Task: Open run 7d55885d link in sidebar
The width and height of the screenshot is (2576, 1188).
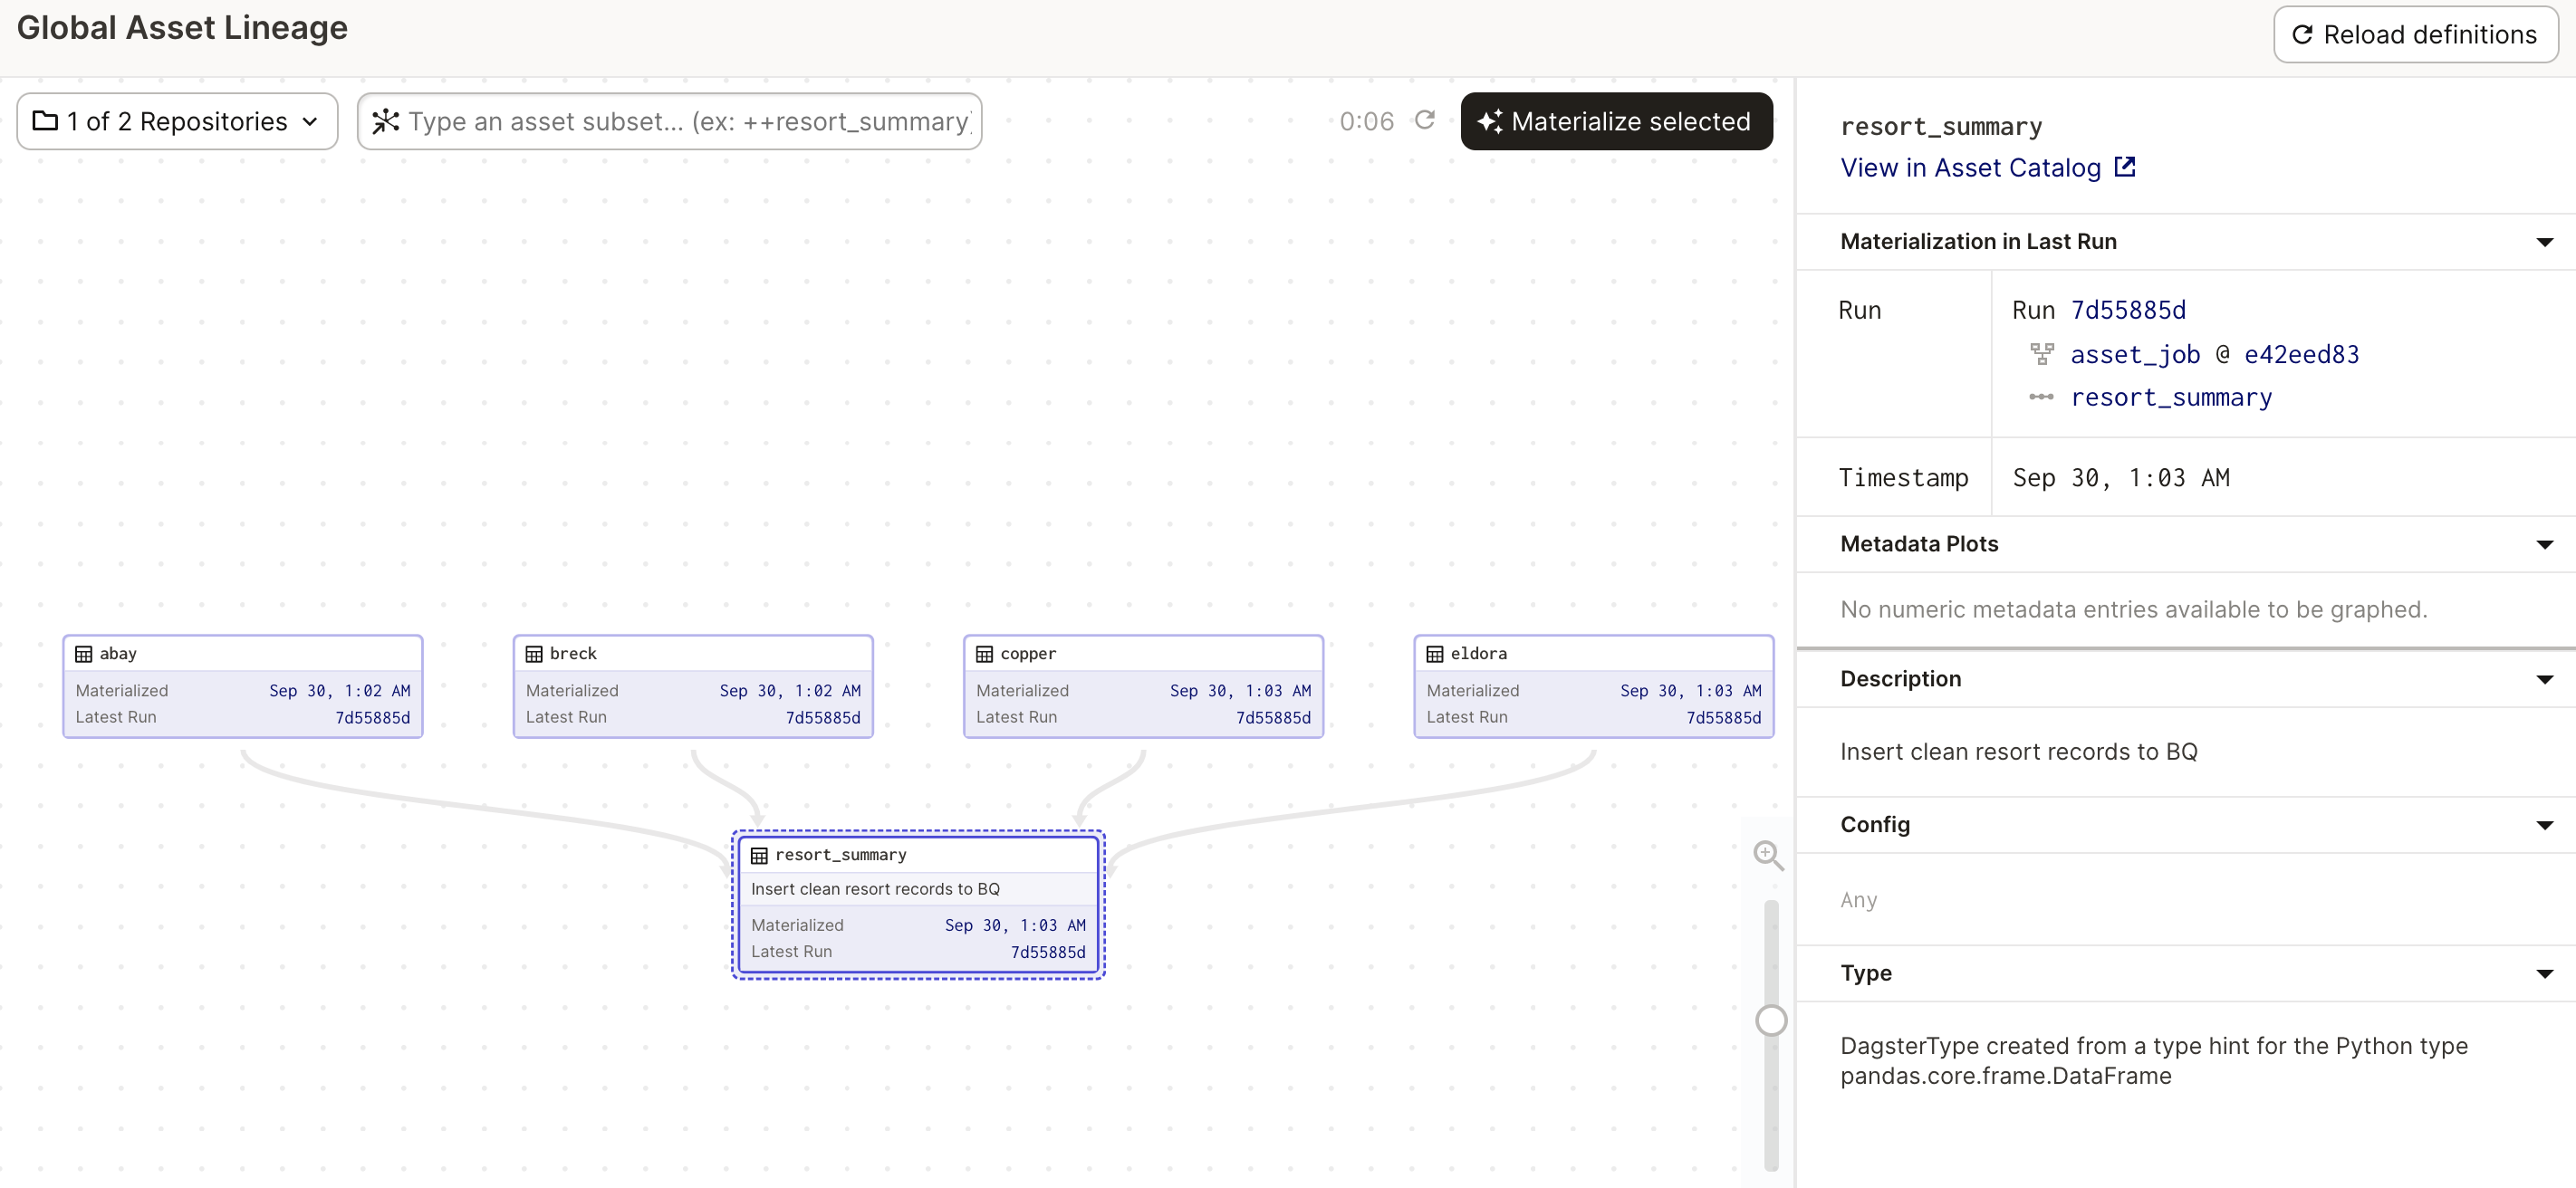Action: 2128,310
